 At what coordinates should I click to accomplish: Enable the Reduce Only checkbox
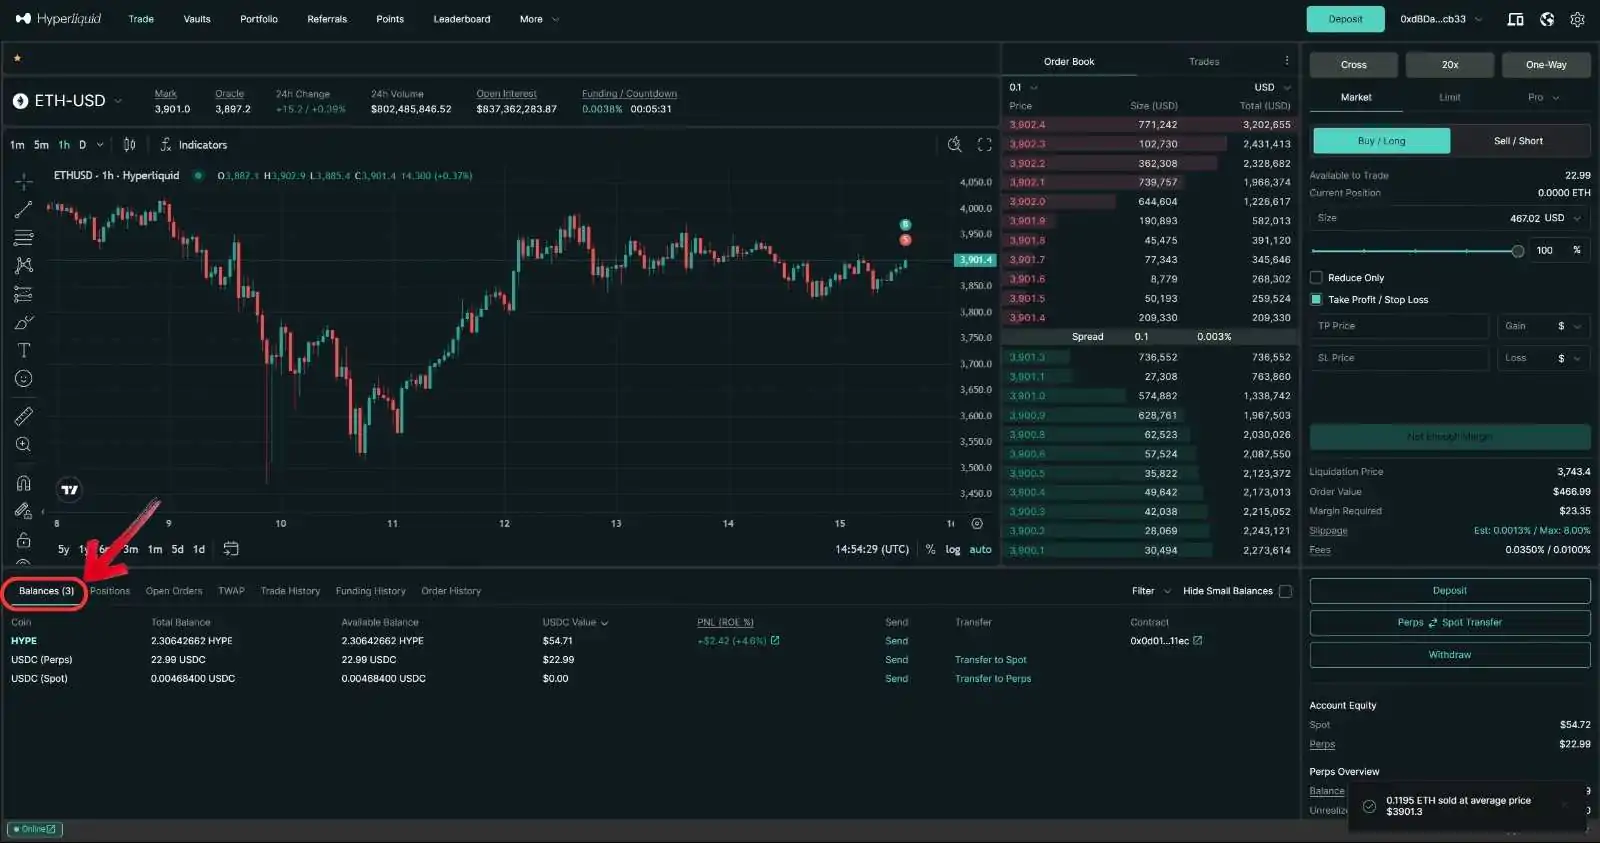pos(1316,278)
